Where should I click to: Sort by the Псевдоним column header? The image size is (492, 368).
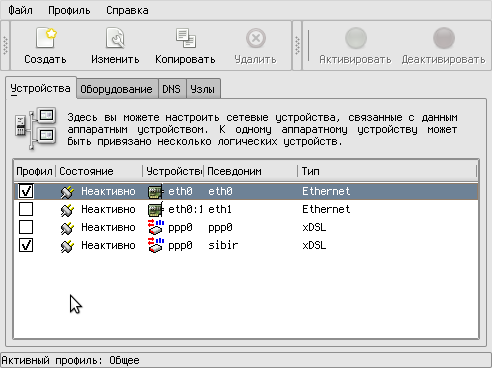(250, 171)
